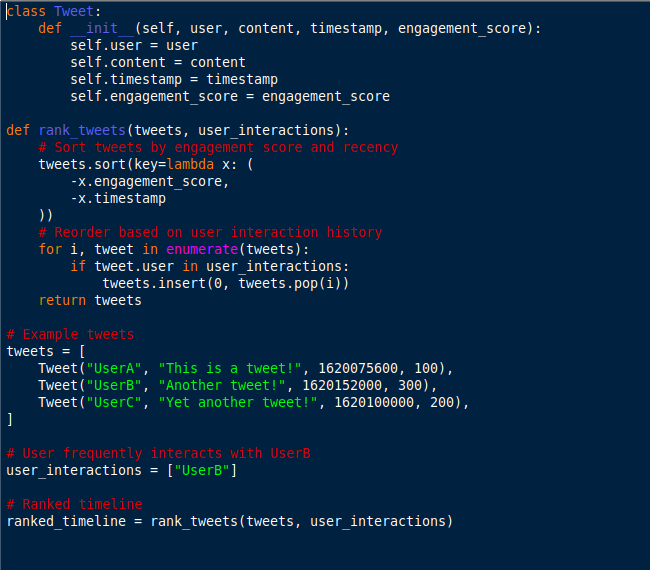Click tweets.insert(0, tweets.pop(i)) line

pyautogui.click(x=226, y=284)
